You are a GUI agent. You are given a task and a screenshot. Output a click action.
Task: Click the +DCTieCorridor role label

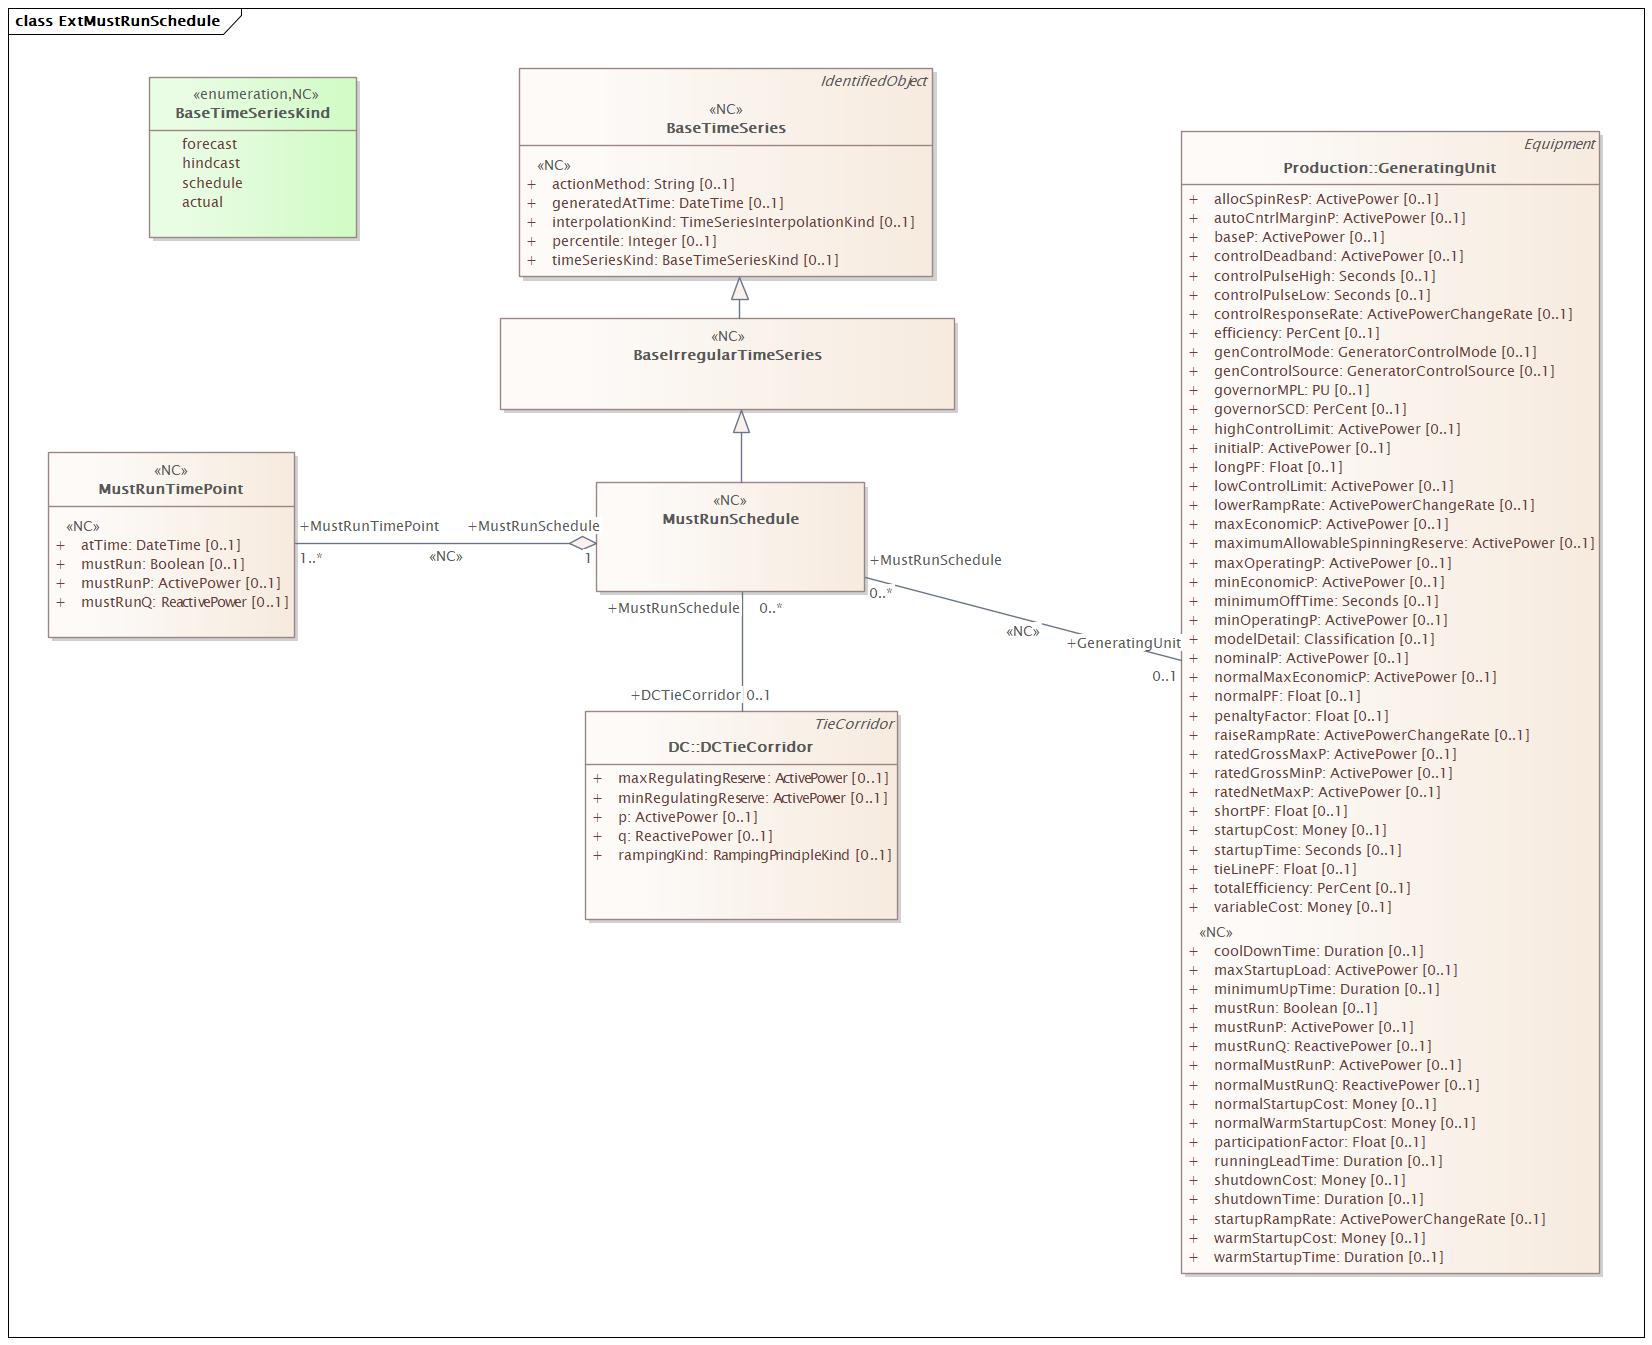coord(685,695)
